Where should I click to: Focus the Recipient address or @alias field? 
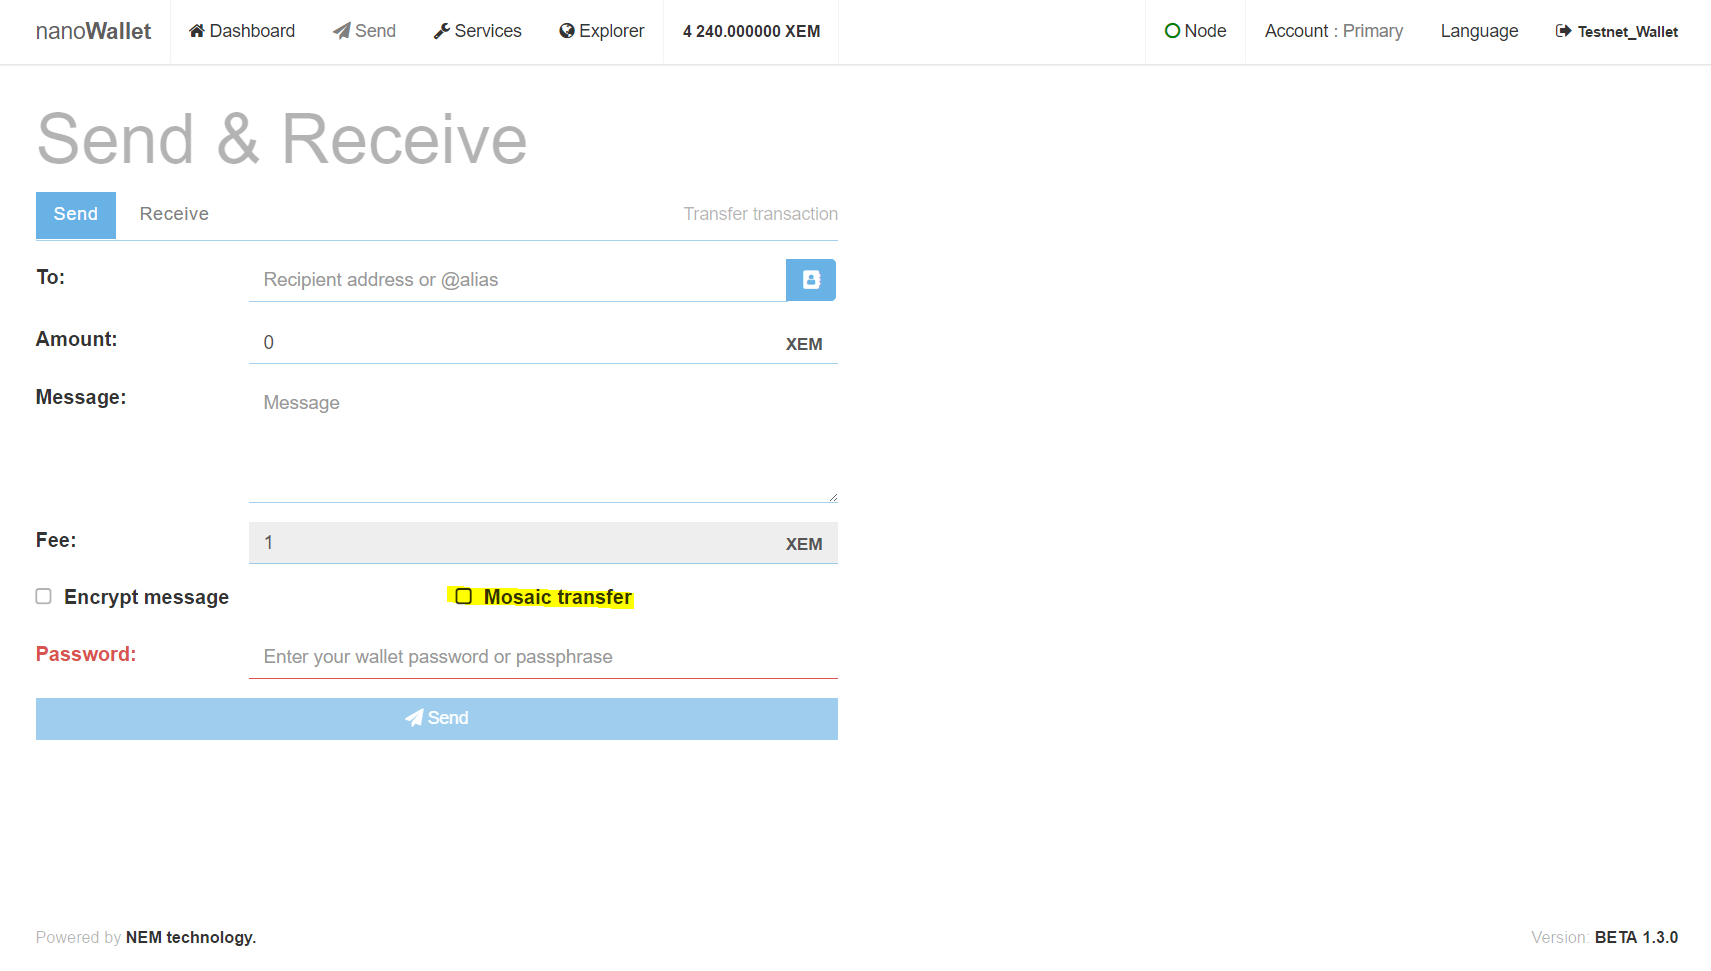coord(517,280)
